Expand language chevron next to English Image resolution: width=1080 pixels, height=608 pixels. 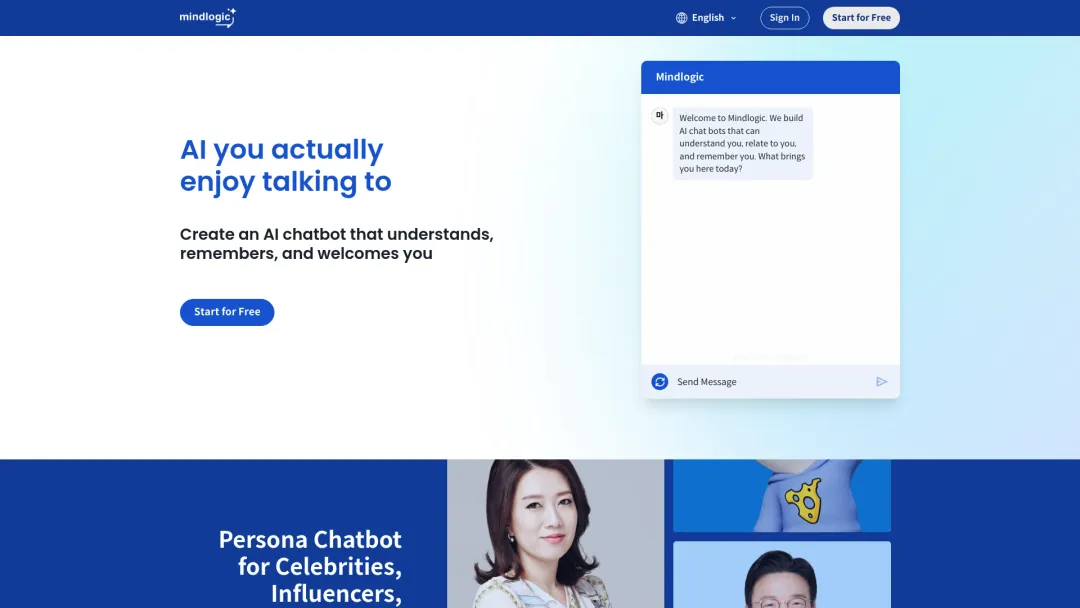point(733,18)
